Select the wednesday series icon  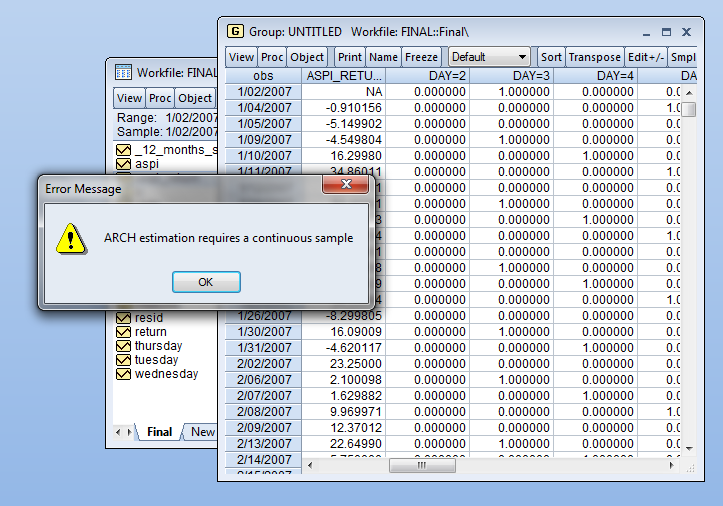[124, 374]
